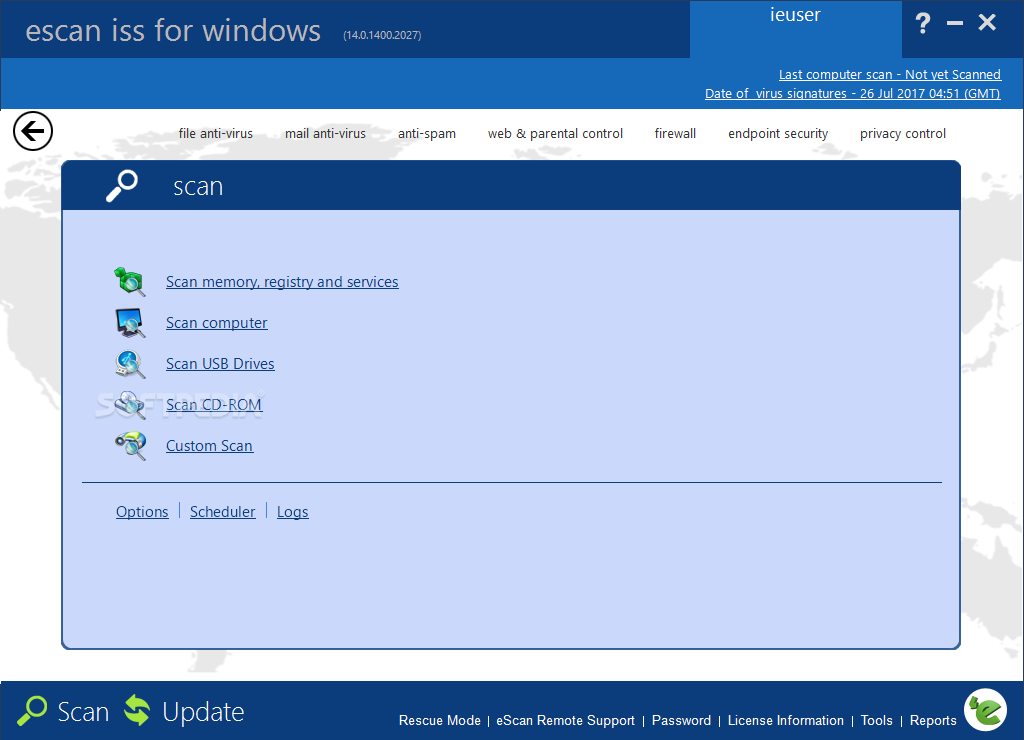
Task: Open eScan Remote Support
Action: pos(566,720)
